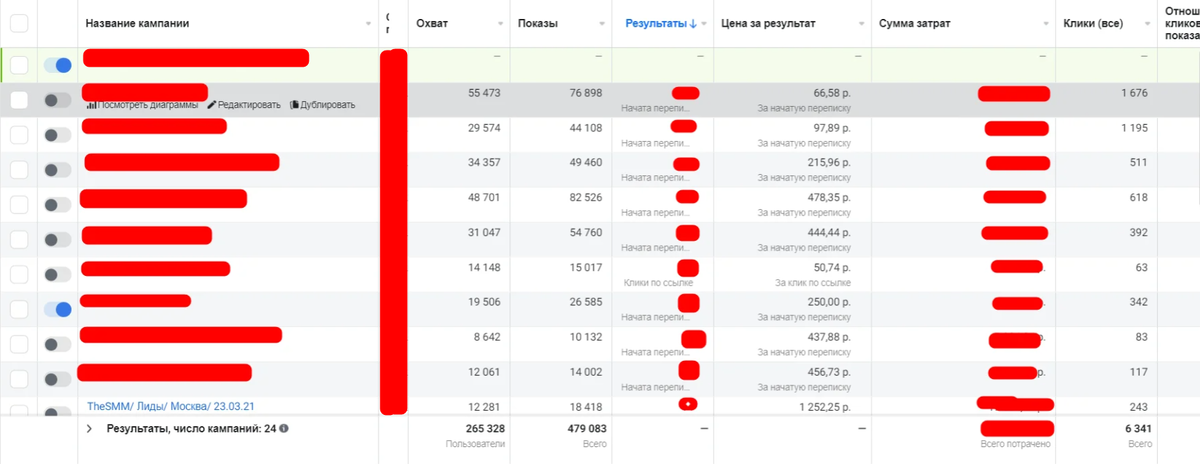Select the checkbox for the row with reach 48 701
This screenshot has height=464, width=1200.
19,205
